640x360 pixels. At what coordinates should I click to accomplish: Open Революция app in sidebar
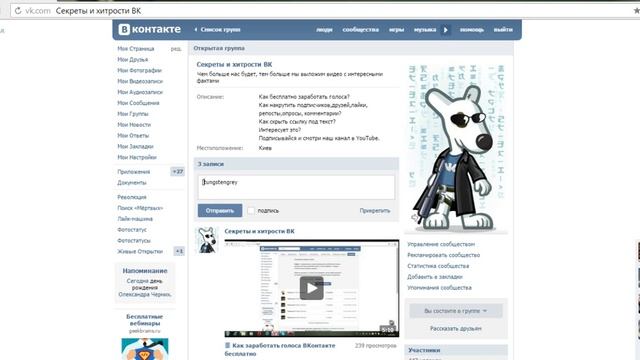pyautogui.click(x=132, y=197)
